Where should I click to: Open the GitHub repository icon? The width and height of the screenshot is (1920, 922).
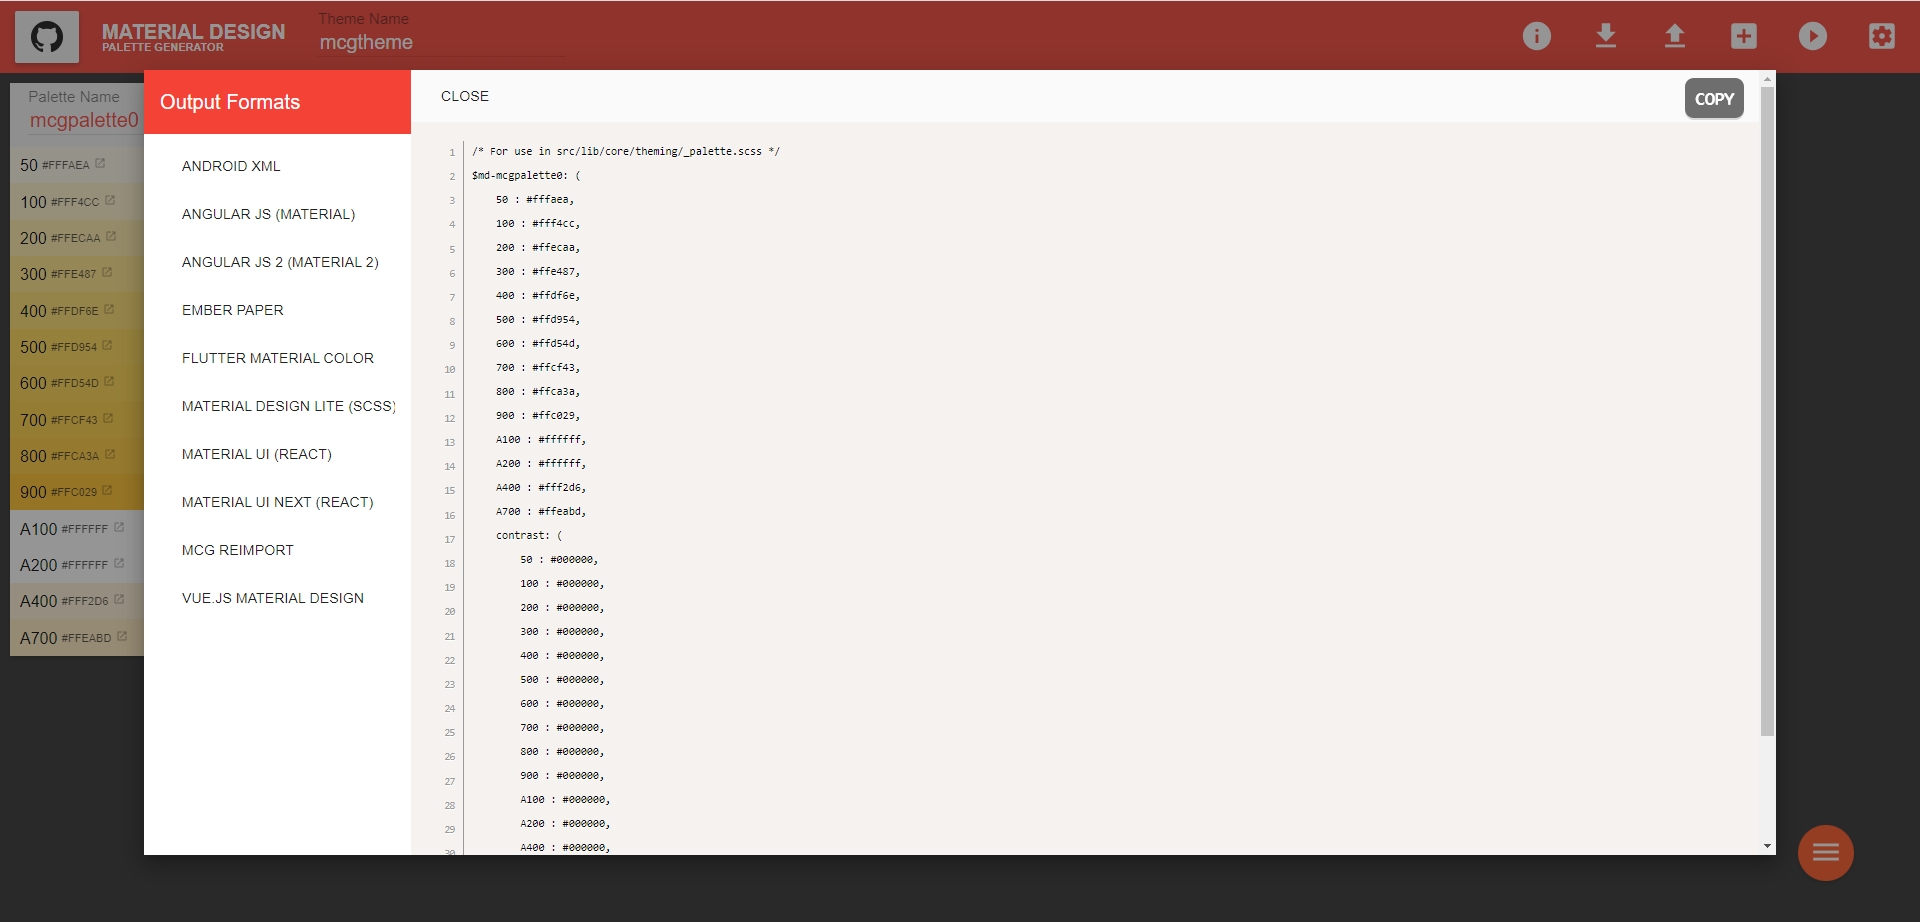click(x=47, y=37)
